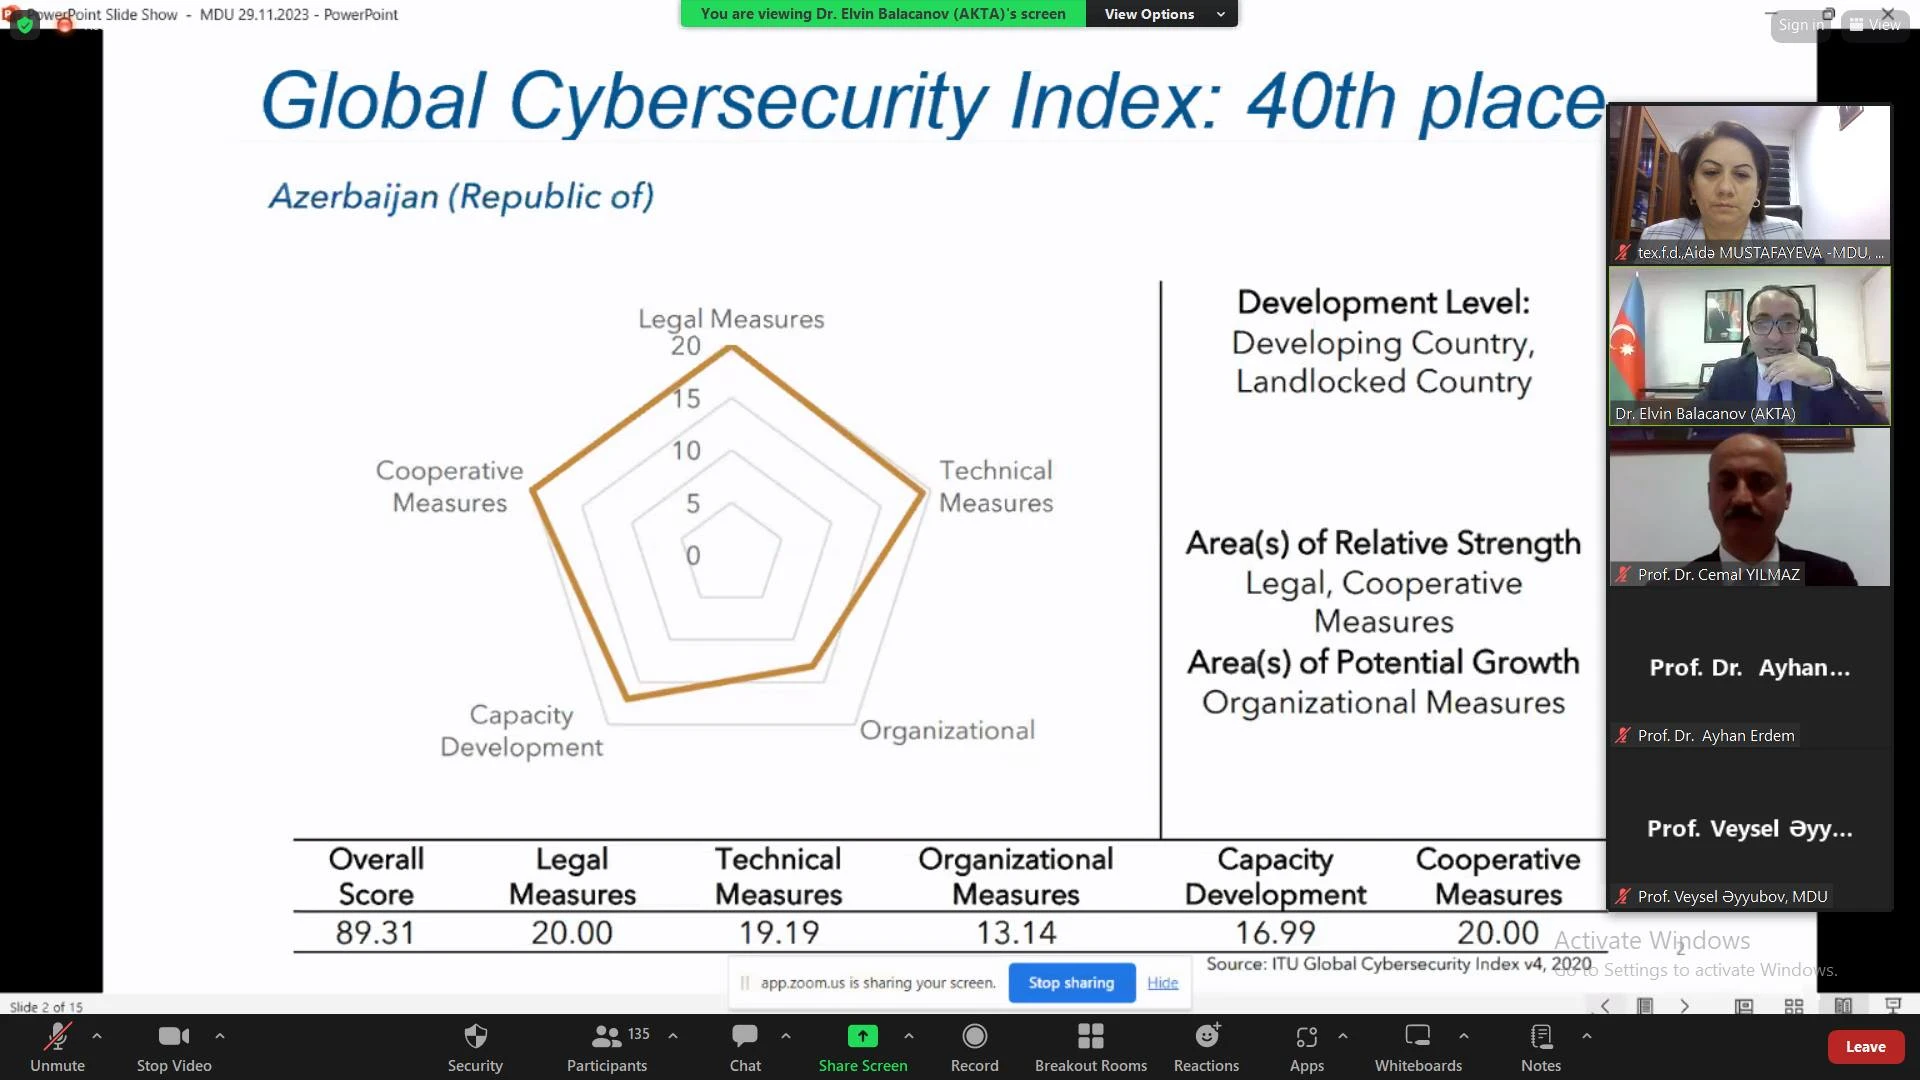
Task: Select Prof. Dr. Ayhan Erdem participant tile
Action: tap(1749, 668)
